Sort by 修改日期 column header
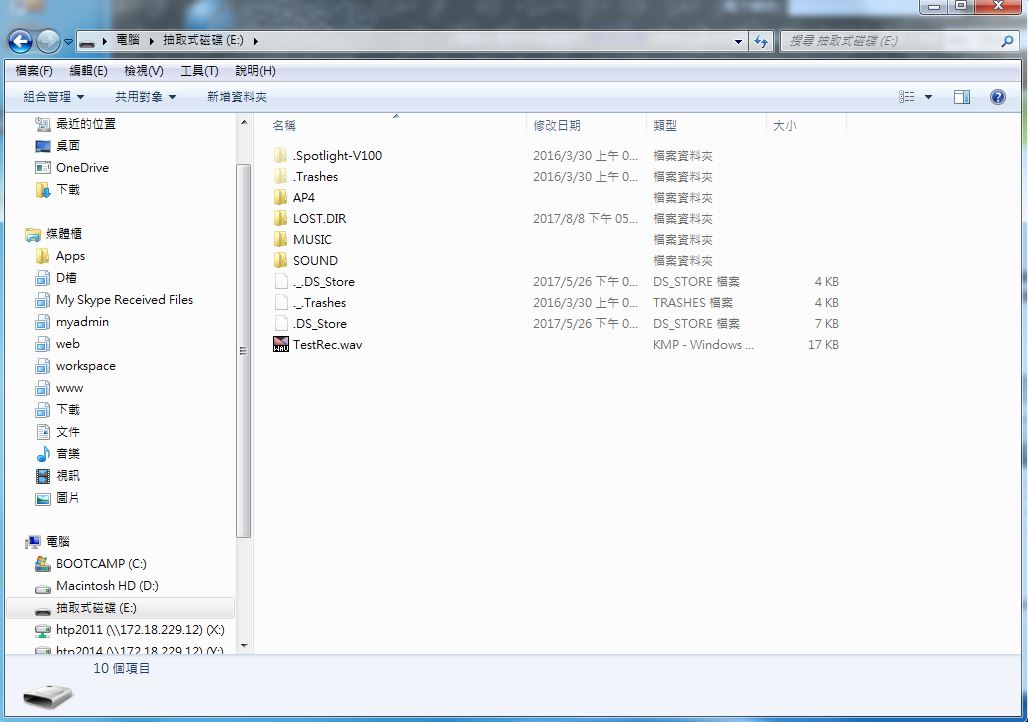 click(557, 125)
